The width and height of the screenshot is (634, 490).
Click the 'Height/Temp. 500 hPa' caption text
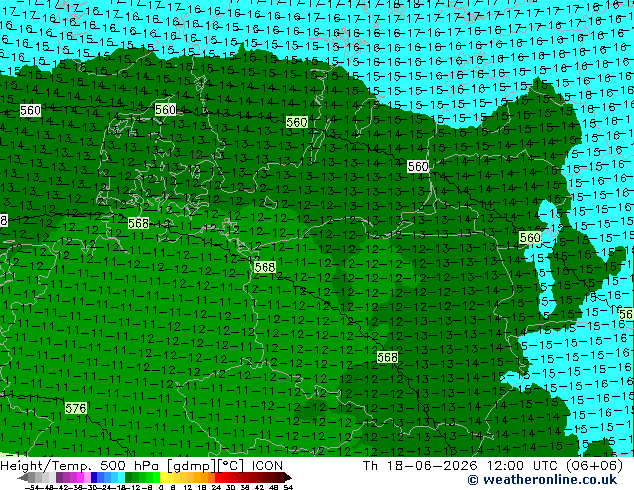point(82,466)
